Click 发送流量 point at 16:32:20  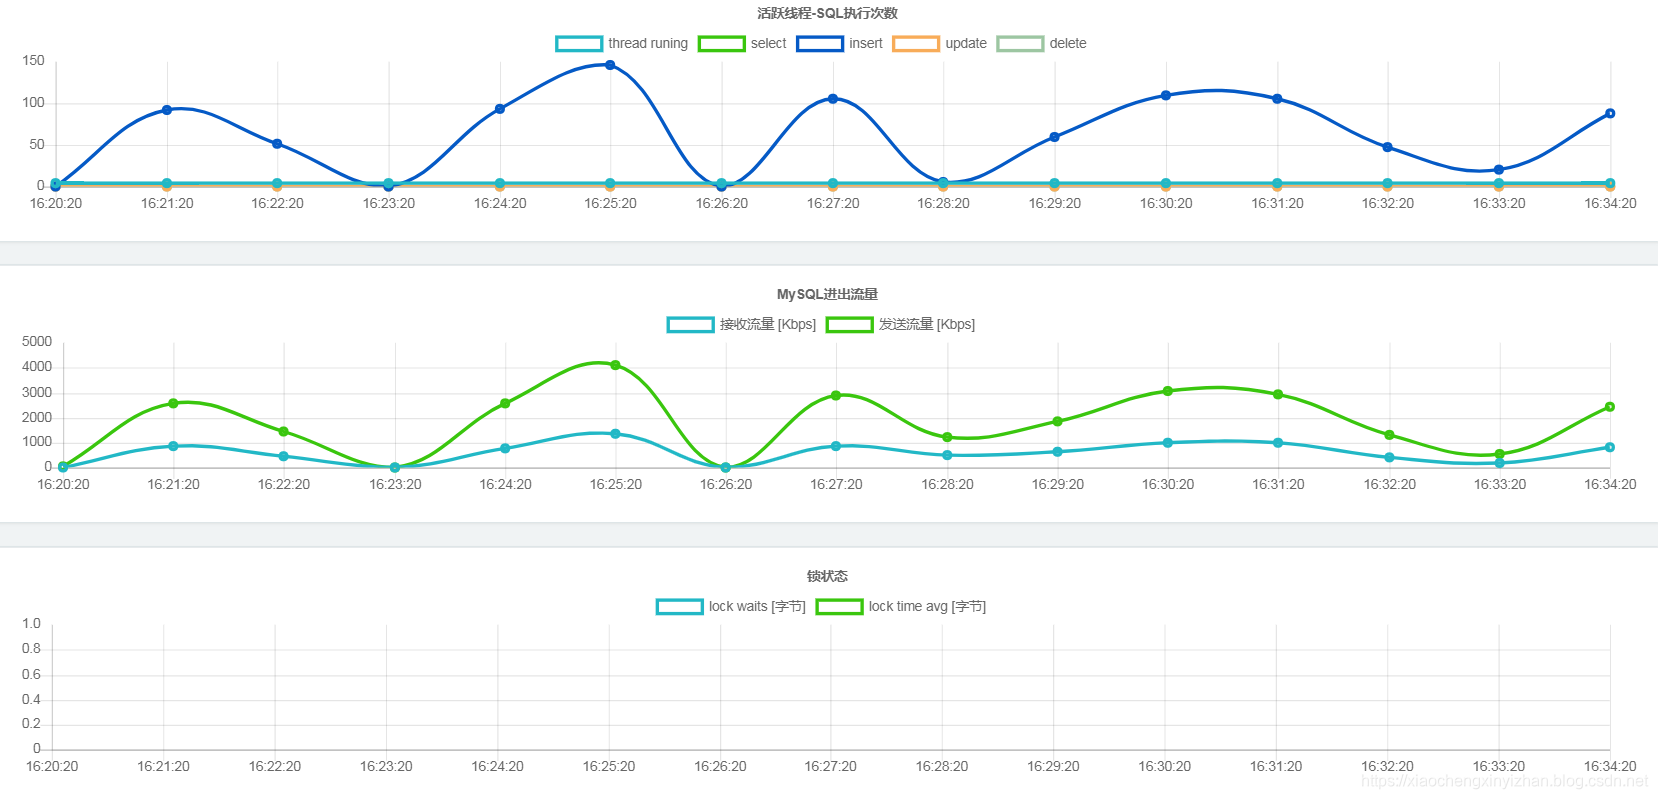[x=1389, y=435]
